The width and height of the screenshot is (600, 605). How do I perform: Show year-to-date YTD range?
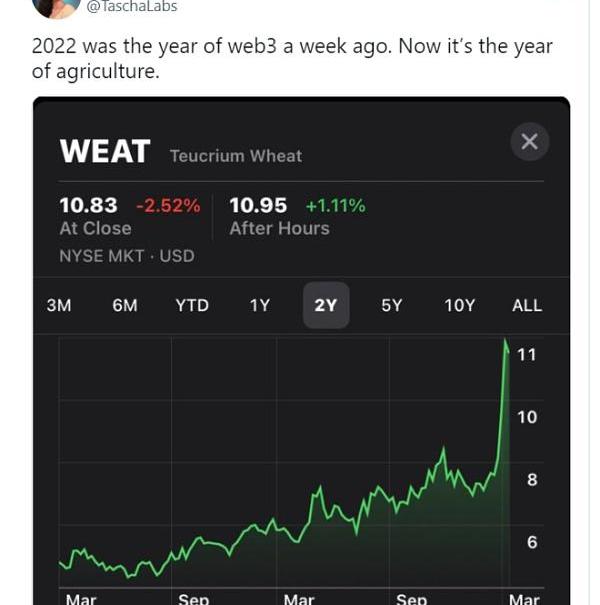click(x=192, y=305)
